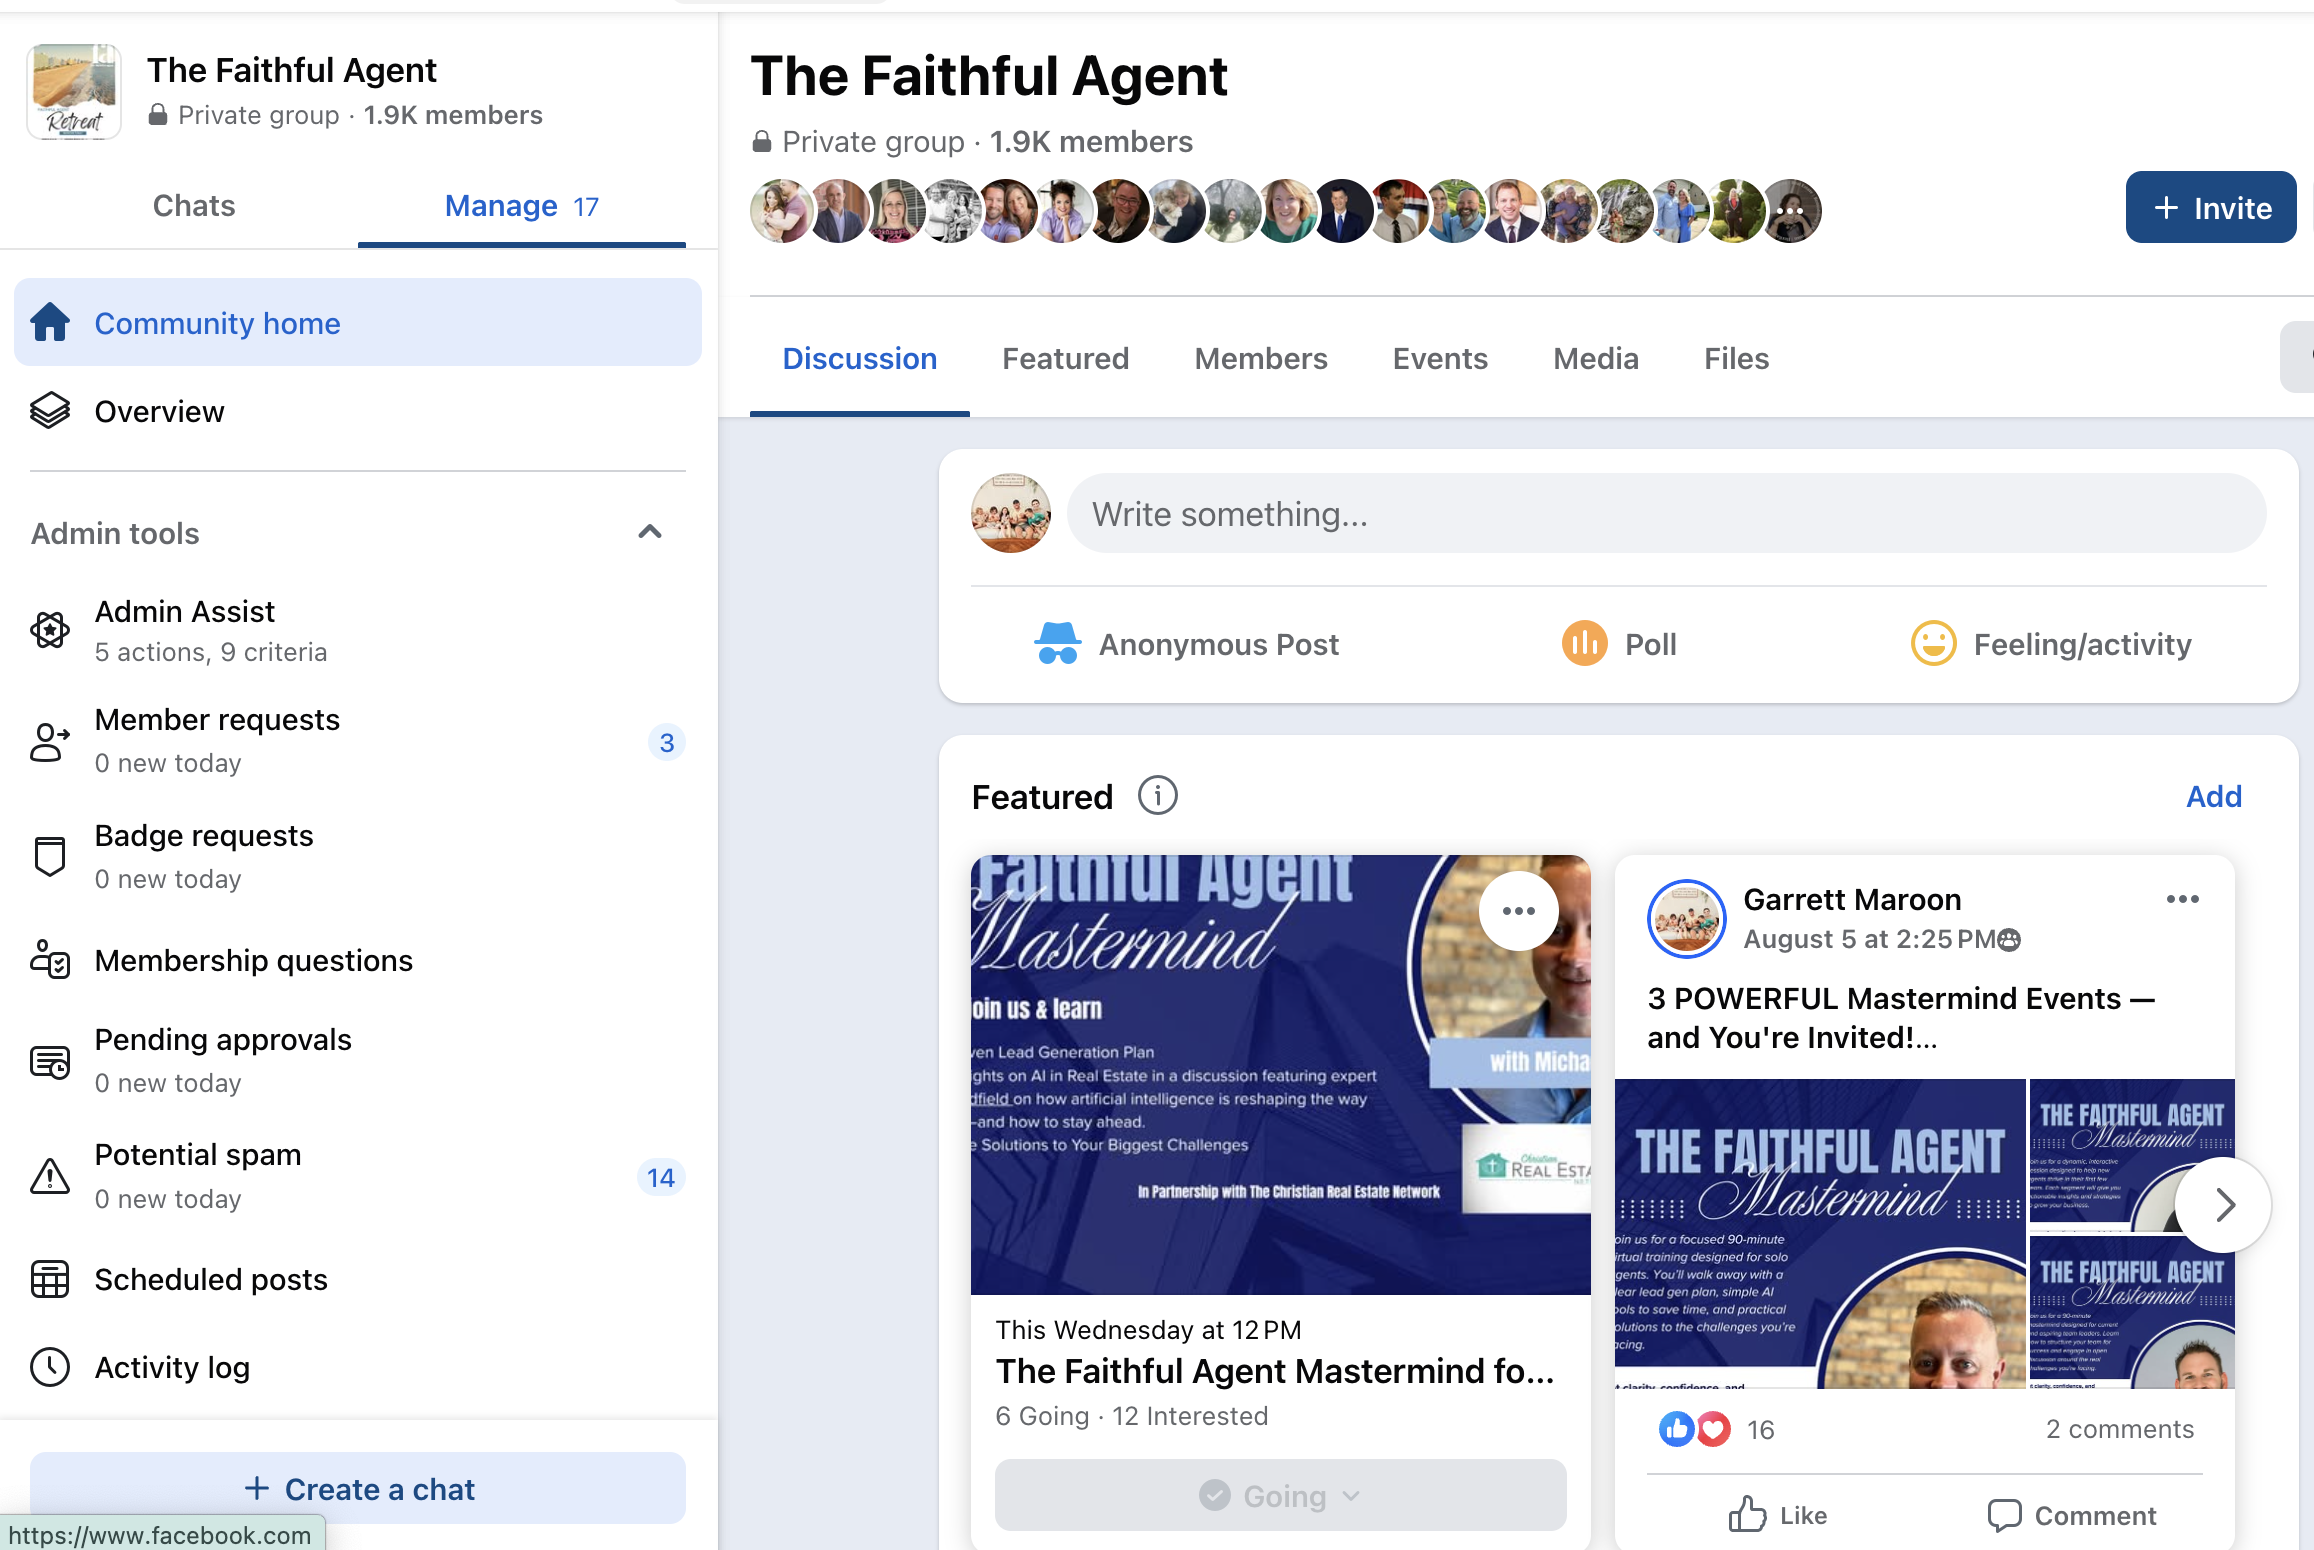Viewport: 2314px width, 1550px height.
Task: Open Membership questions icon
Action: [x=50, y=960]
